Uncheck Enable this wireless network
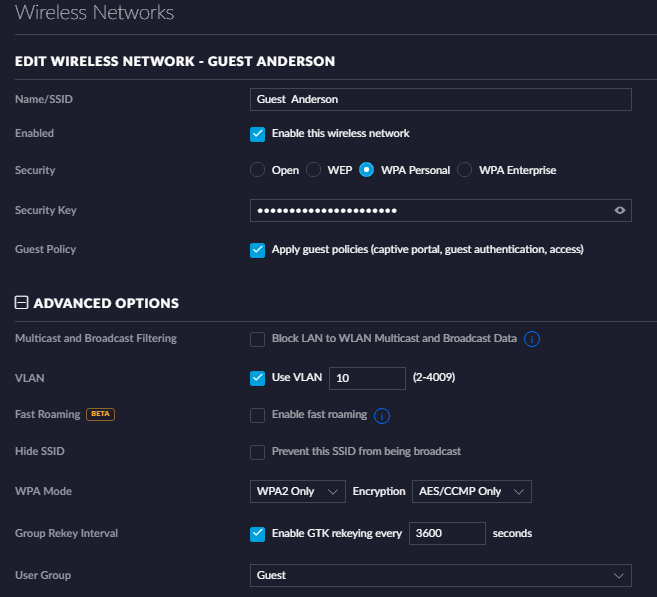Viewport: 657px width, 597px height. point(257,134)
